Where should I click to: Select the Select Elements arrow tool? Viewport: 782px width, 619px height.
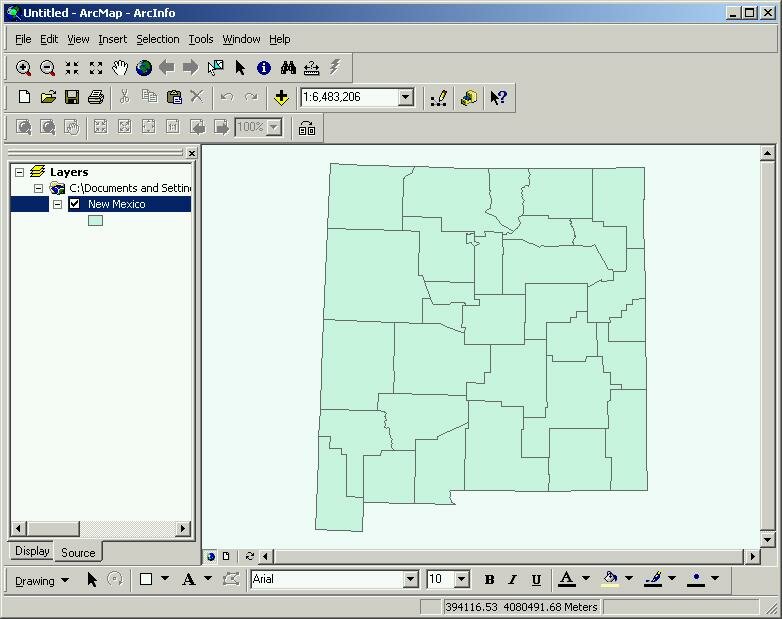click(240, 68)
